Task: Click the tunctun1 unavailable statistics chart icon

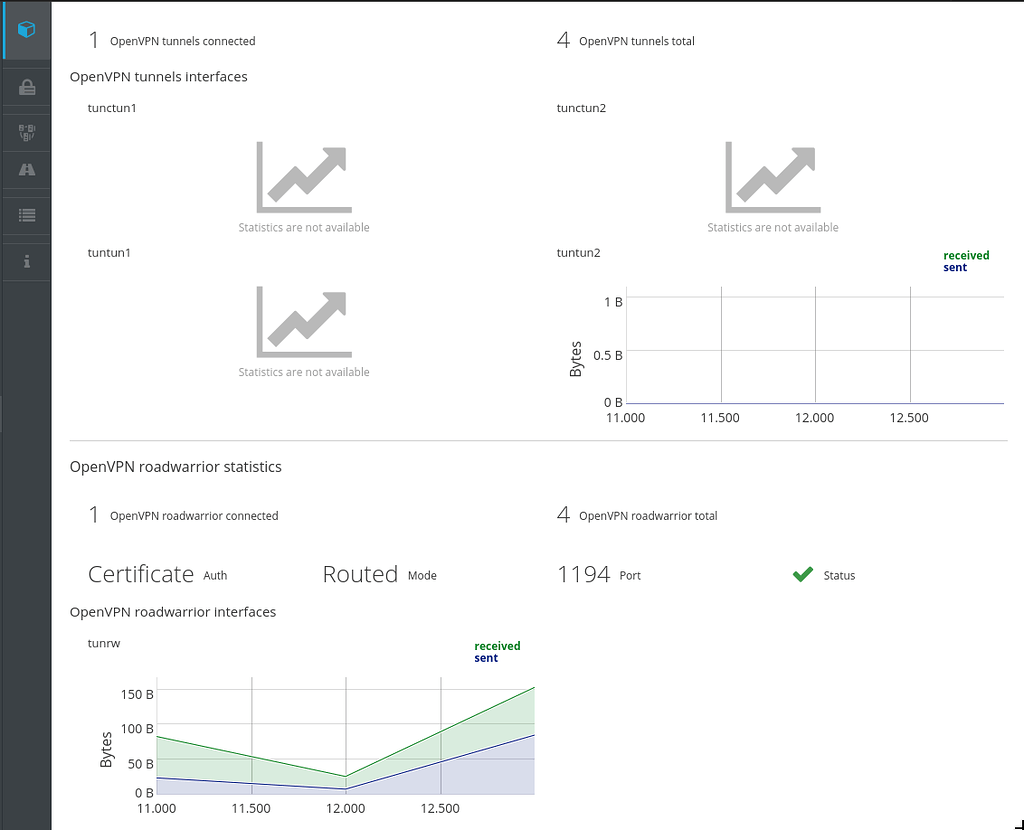Action: coord(303,177)
